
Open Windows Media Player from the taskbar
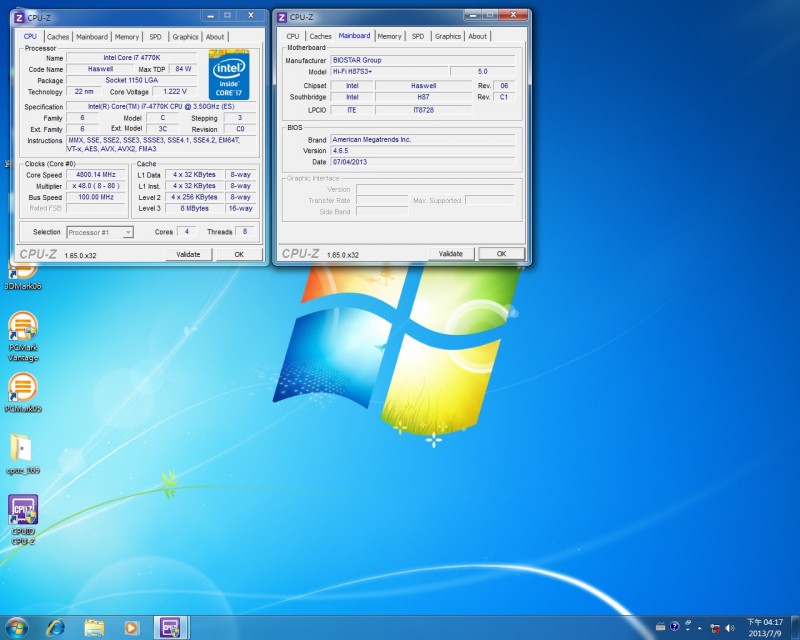(x=131, y=627)
